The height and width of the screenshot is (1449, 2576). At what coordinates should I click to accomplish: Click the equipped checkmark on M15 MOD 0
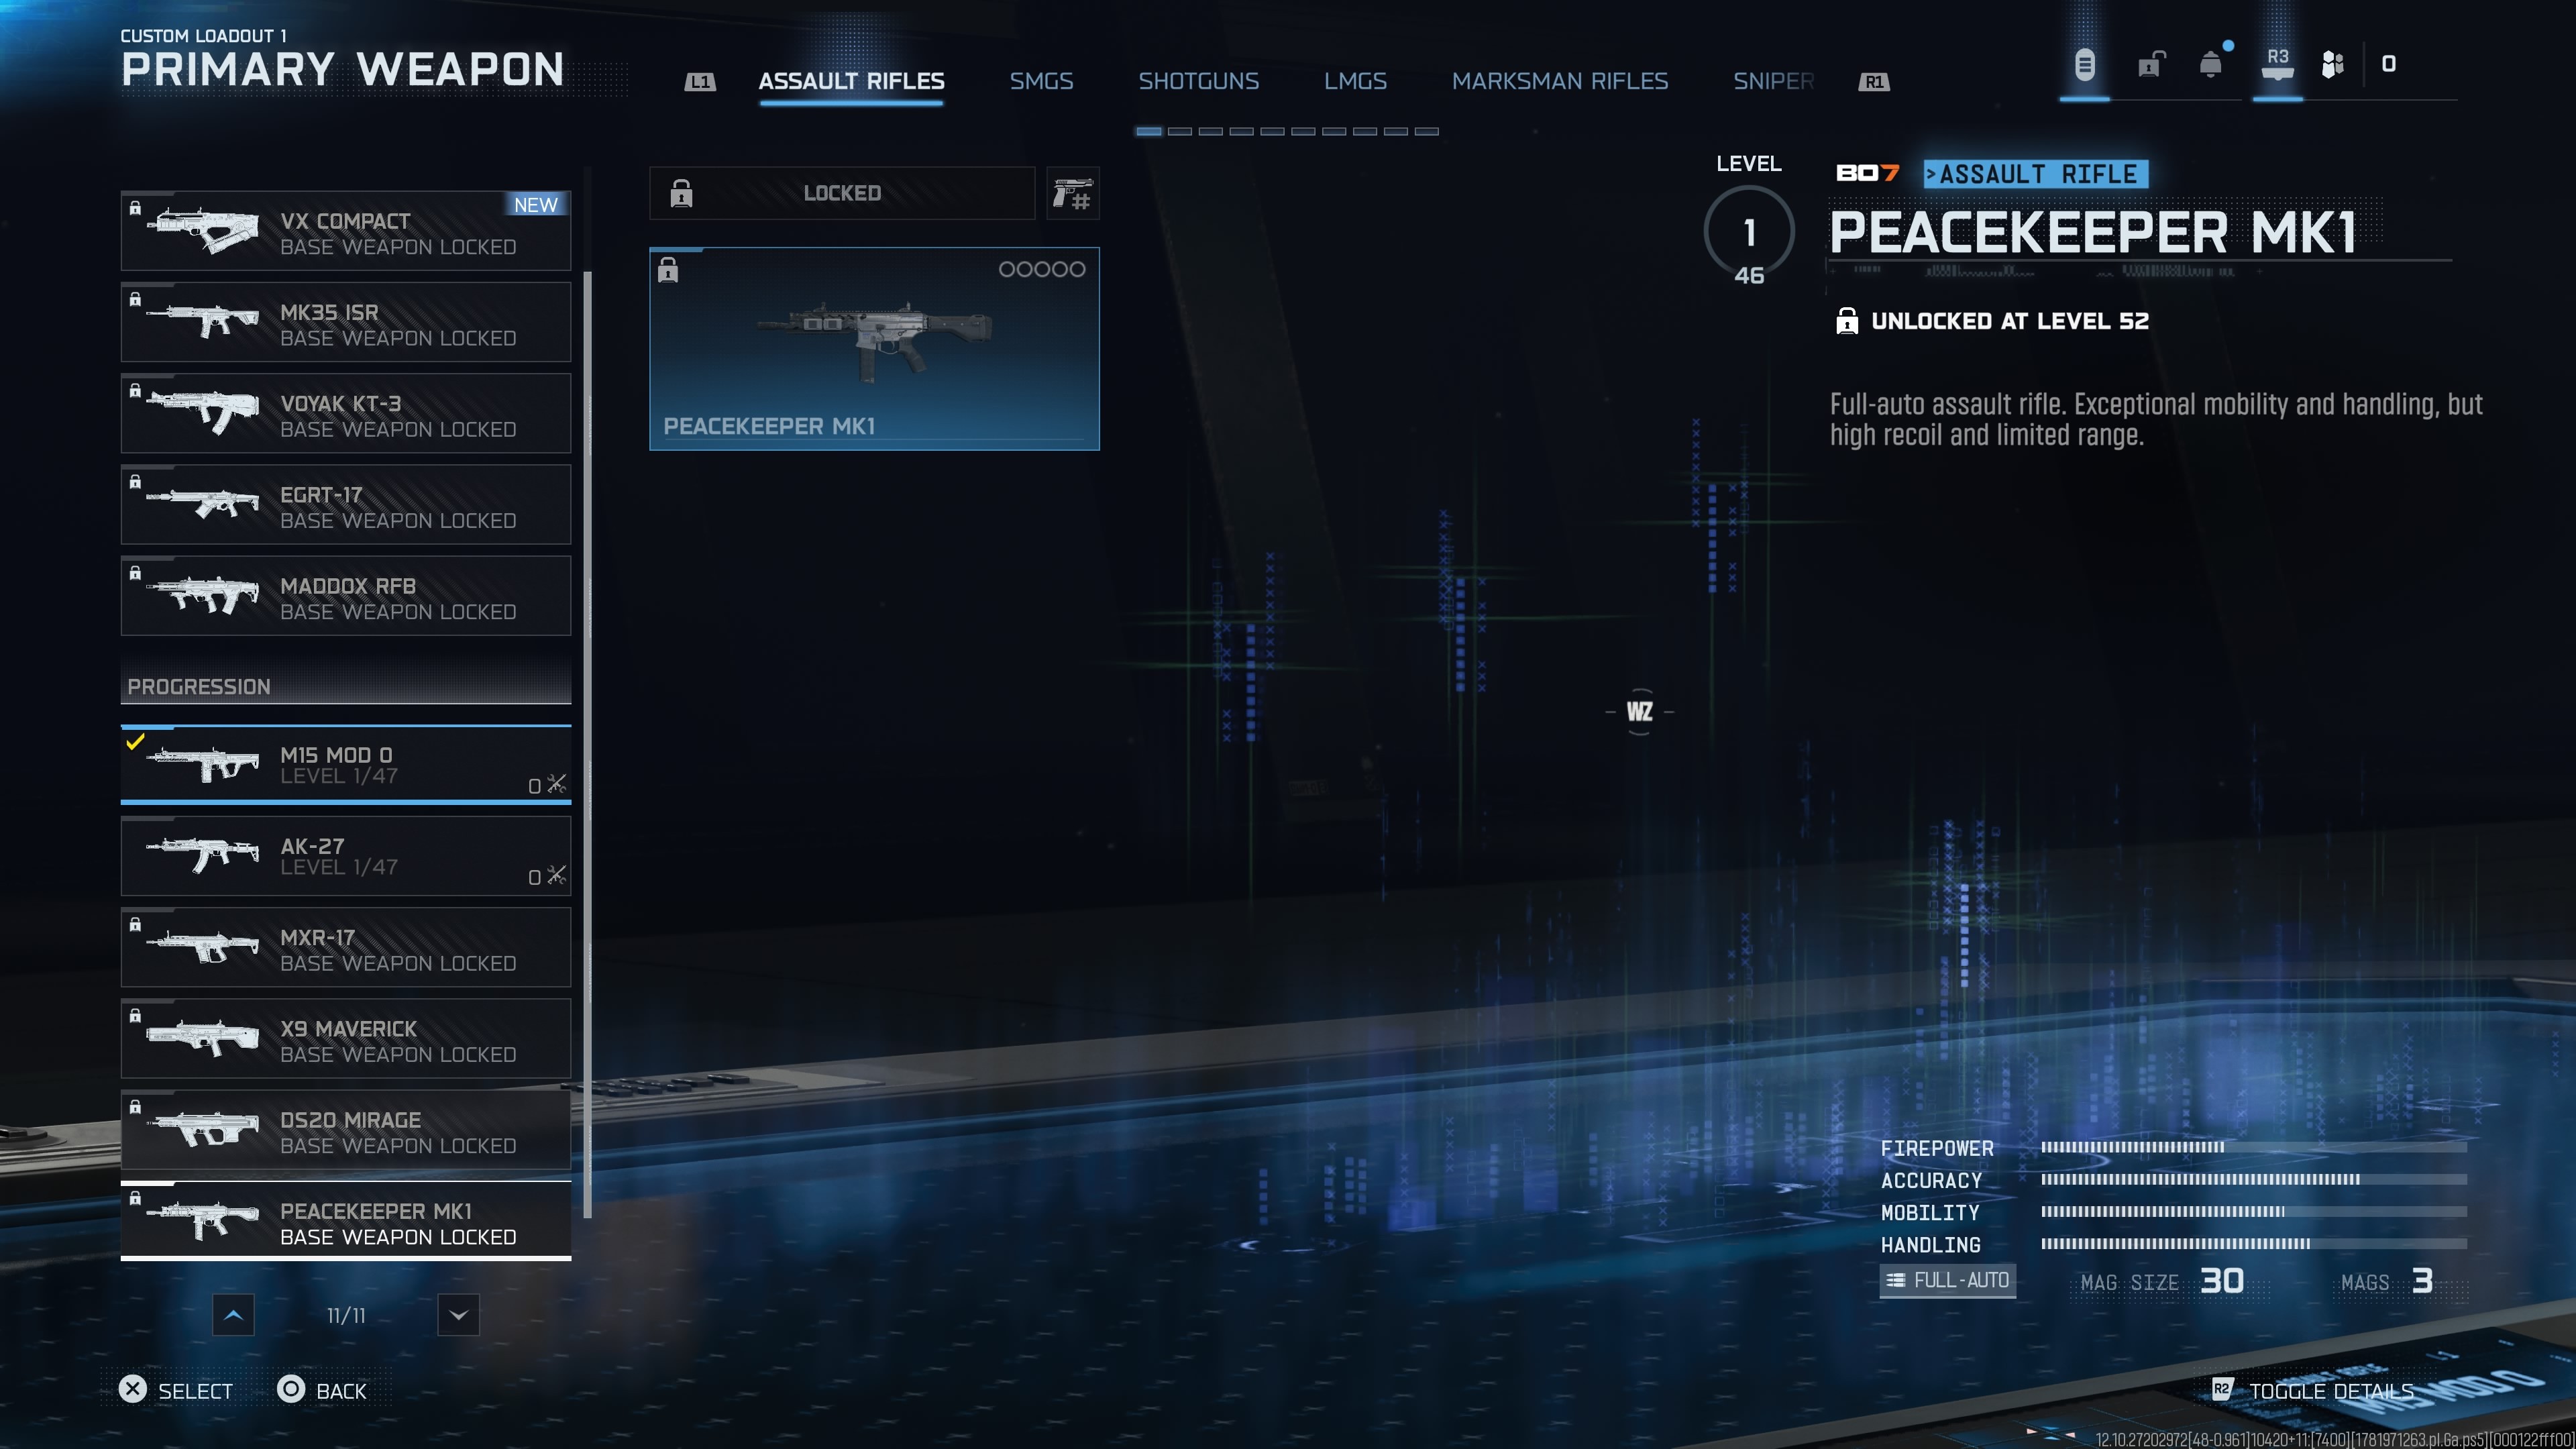coord(135,742)
